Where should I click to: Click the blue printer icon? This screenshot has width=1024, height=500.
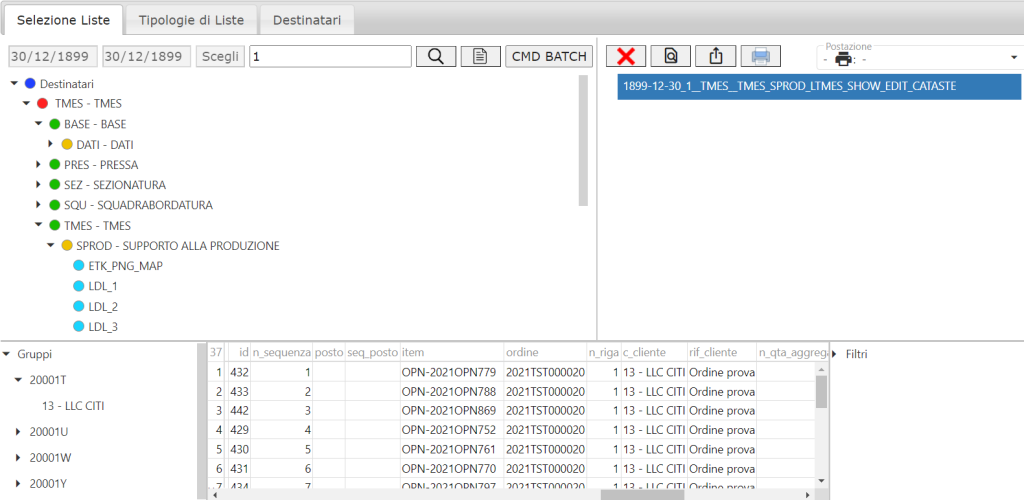[x=760, y=56]
